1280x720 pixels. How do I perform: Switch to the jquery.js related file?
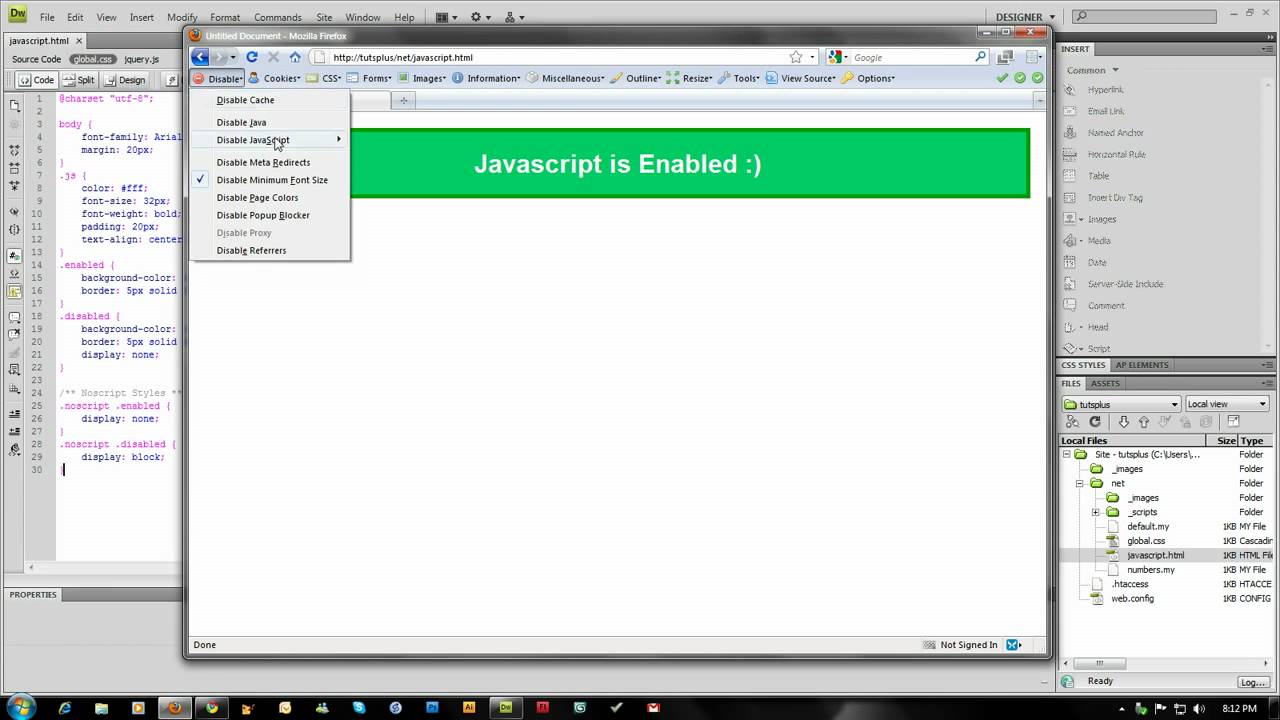click(141, 59)
